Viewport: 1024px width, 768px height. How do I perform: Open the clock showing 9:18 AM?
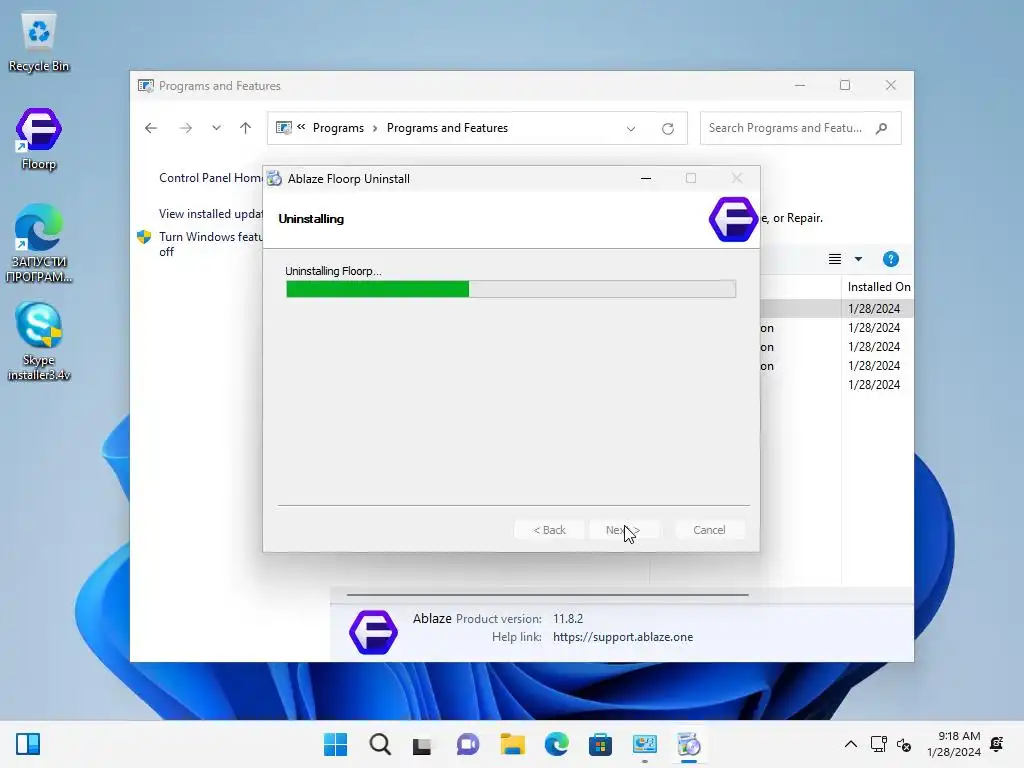(x=954, y=744)
